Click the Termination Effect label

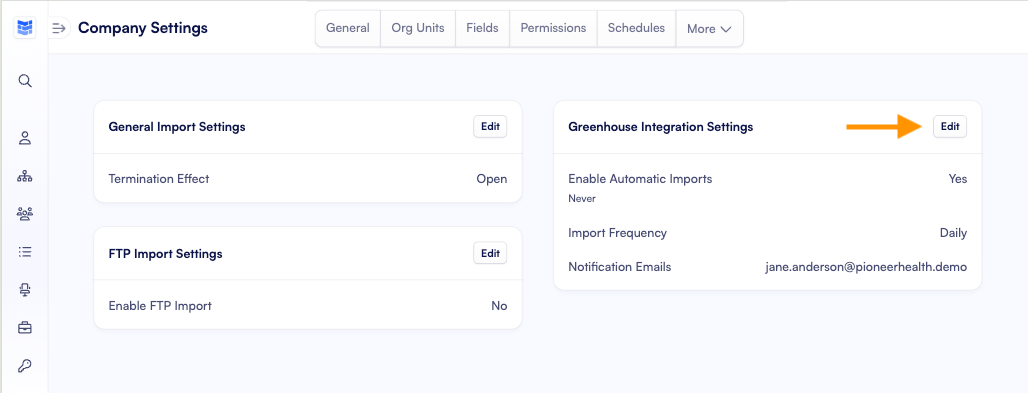coord(159,178)
